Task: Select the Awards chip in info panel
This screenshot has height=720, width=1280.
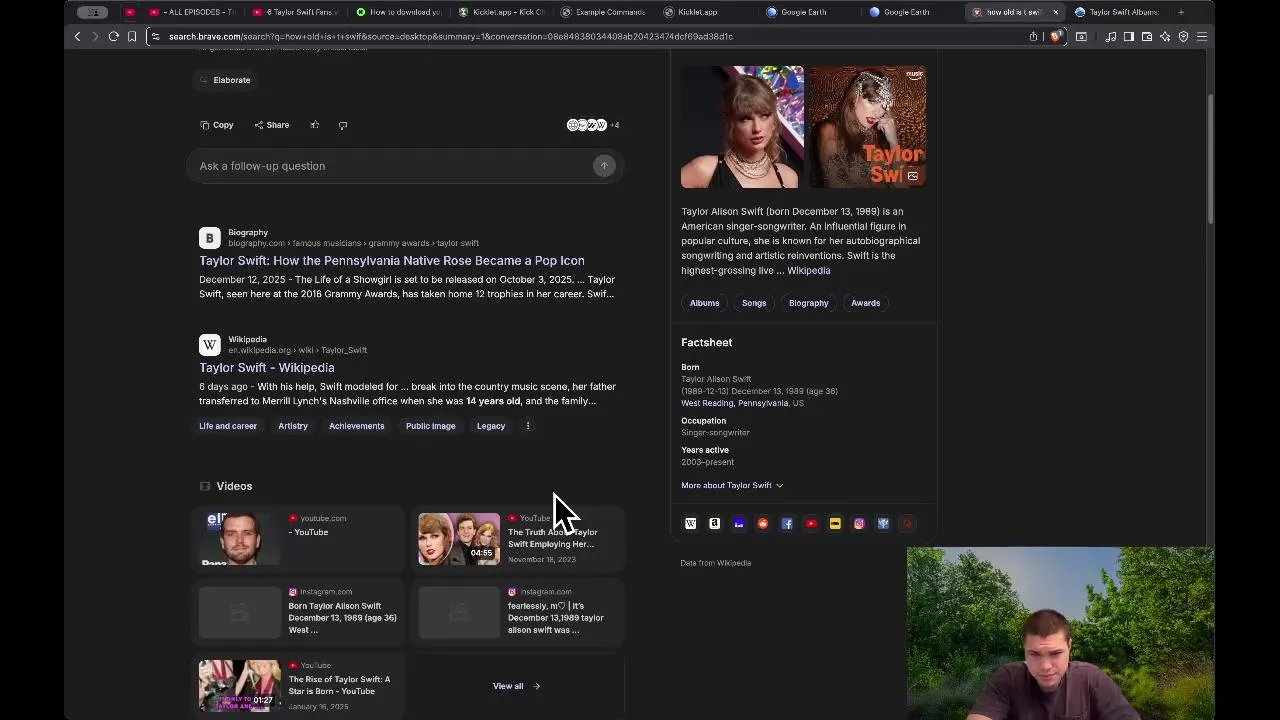Action: (866, 303)
